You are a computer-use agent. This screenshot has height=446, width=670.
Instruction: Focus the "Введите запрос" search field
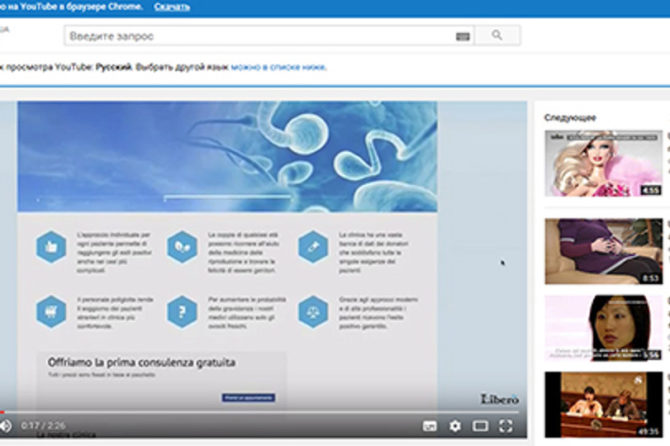pos(260,36)
